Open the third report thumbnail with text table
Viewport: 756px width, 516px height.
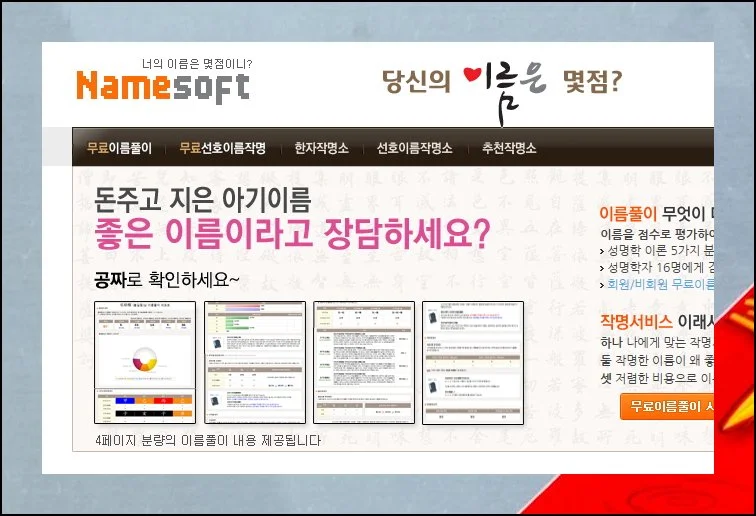pyautogui.click(x=363, y=362)
